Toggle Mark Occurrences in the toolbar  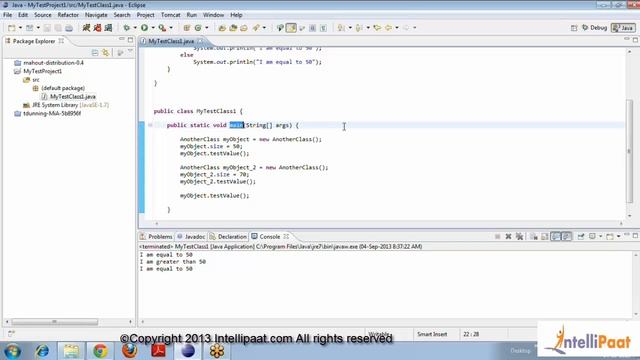point(291,28)
